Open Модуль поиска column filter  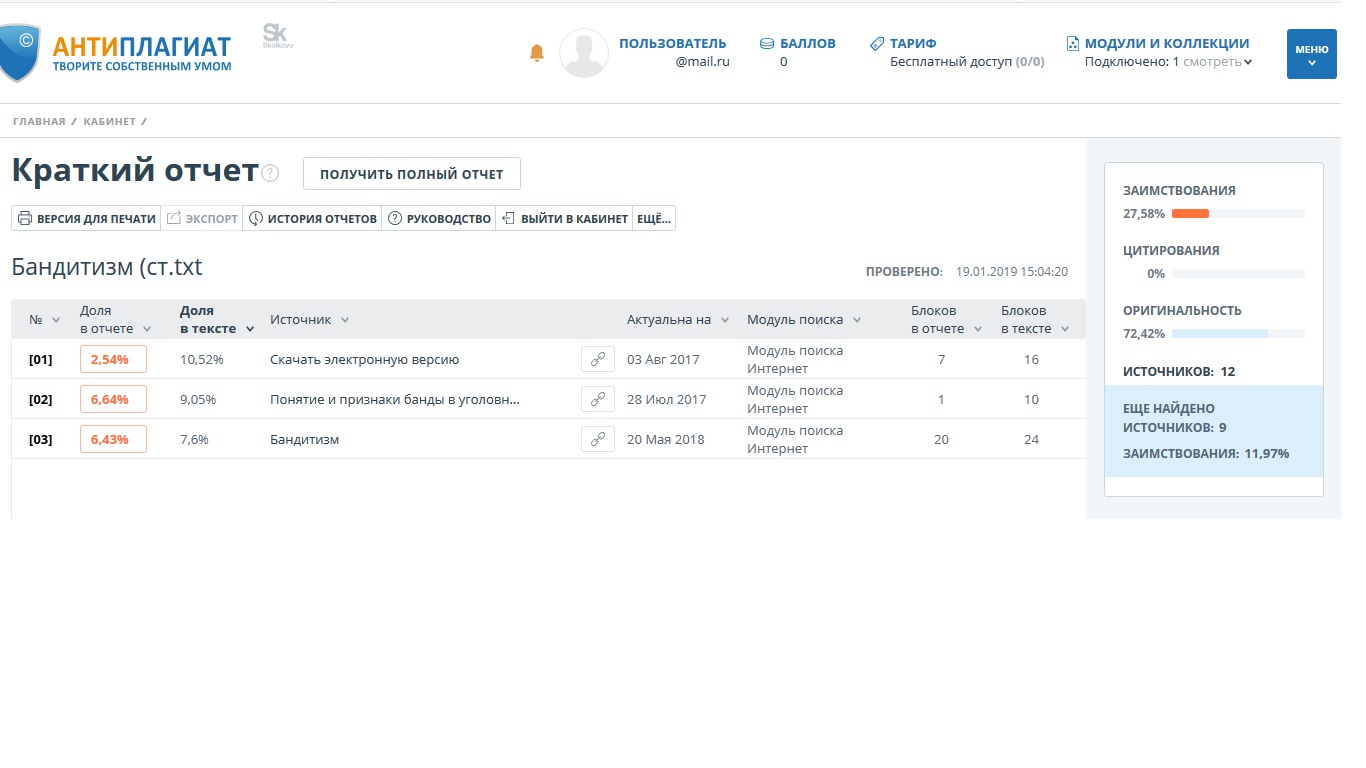pyautogui.click(x=803, y=320)
